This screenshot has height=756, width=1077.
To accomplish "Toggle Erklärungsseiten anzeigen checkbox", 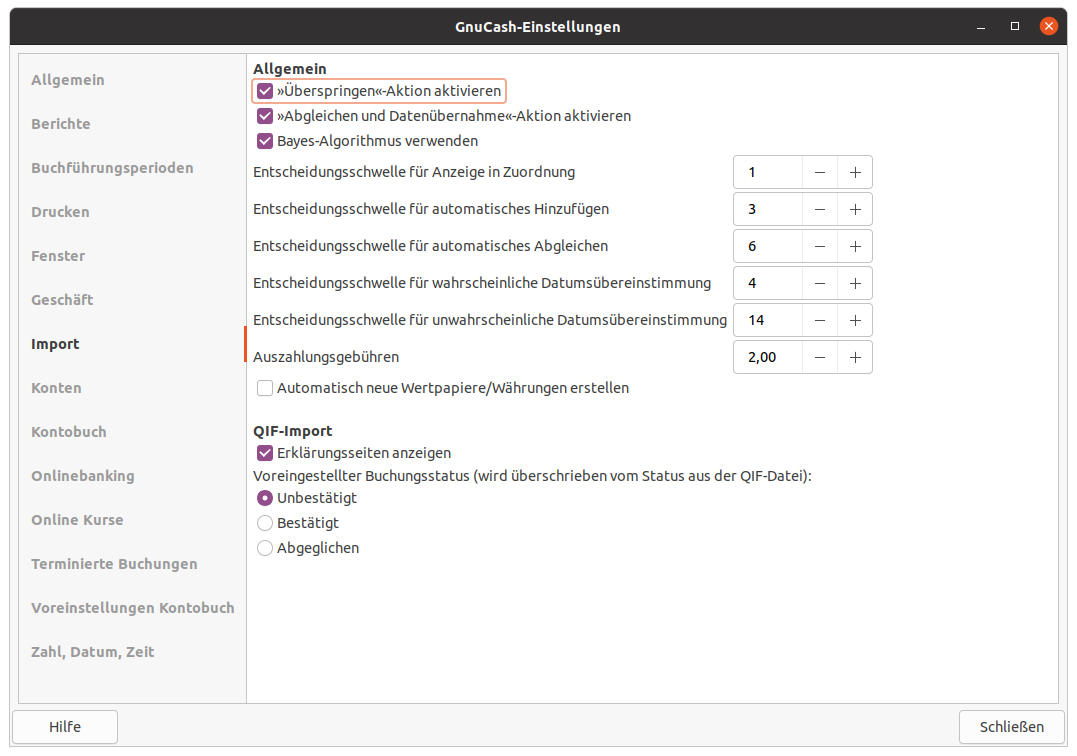I will pos(265,453).
